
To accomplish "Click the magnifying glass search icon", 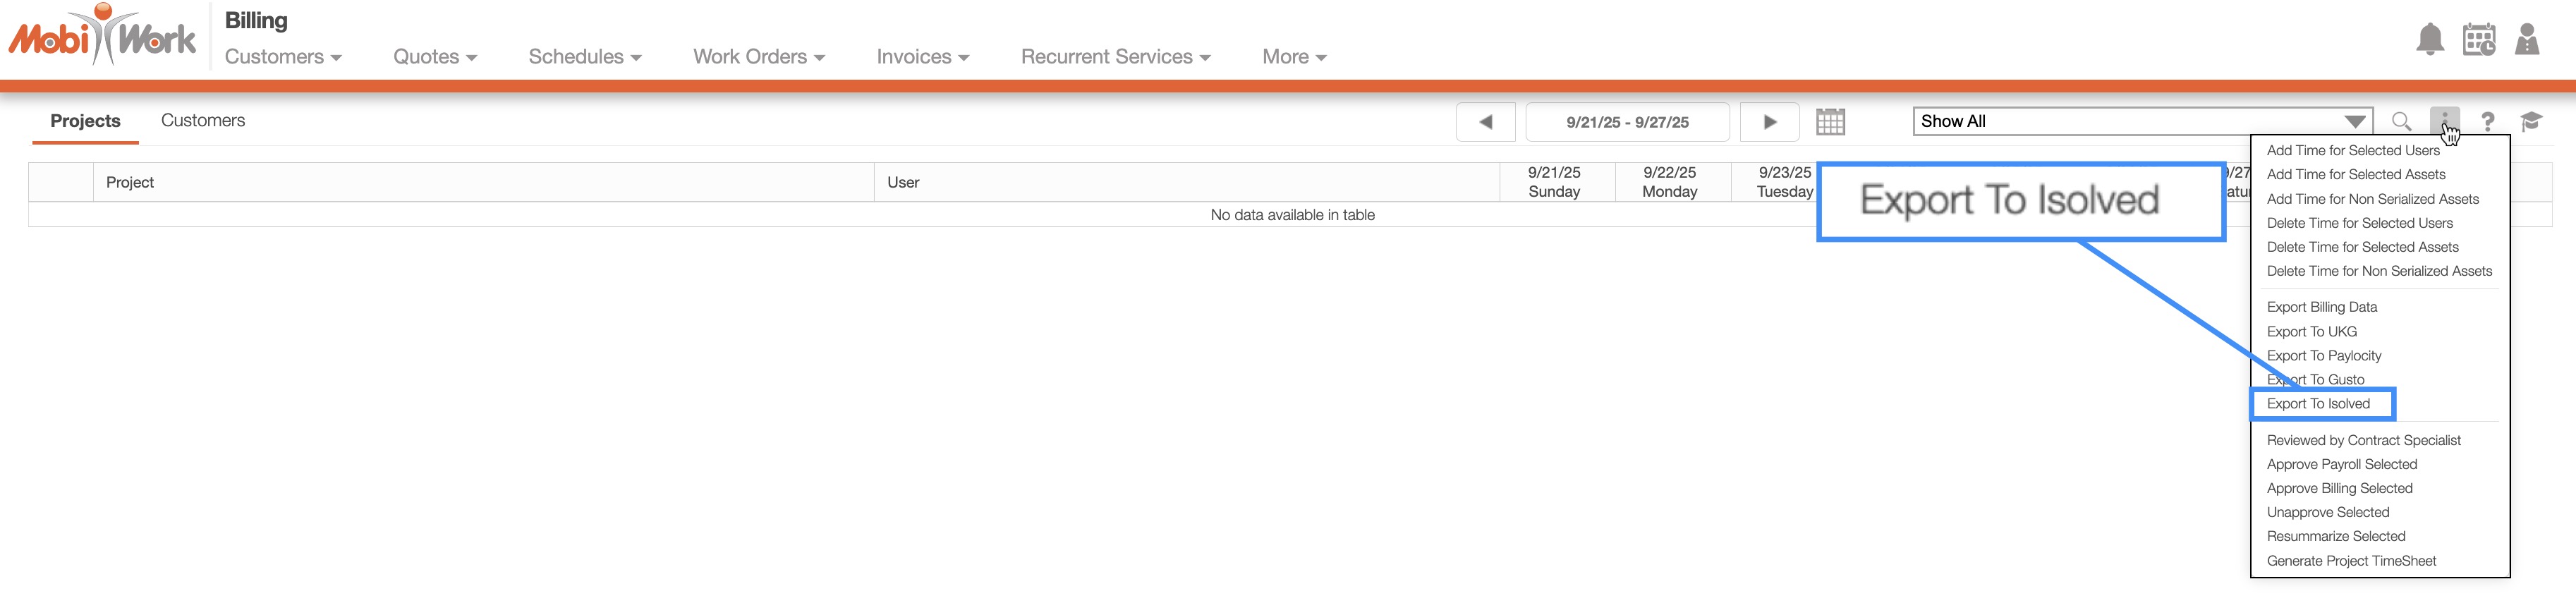I will 2400,122.
